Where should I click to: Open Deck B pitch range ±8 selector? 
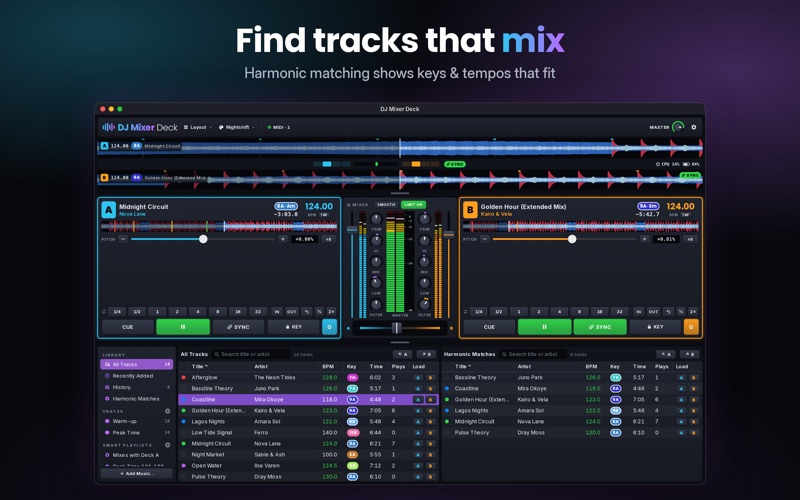[690, 239]
